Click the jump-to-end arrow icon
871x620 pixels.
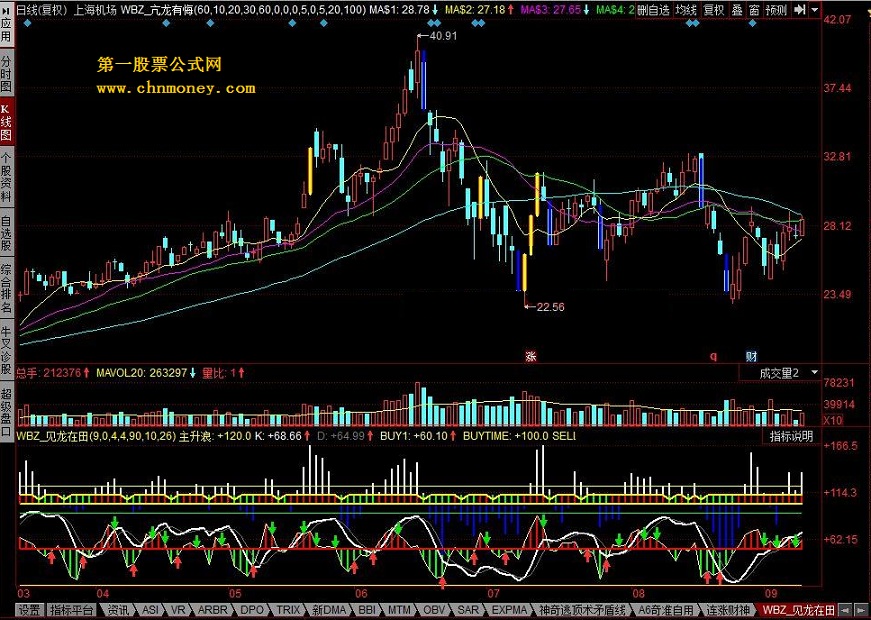point(799,9)
